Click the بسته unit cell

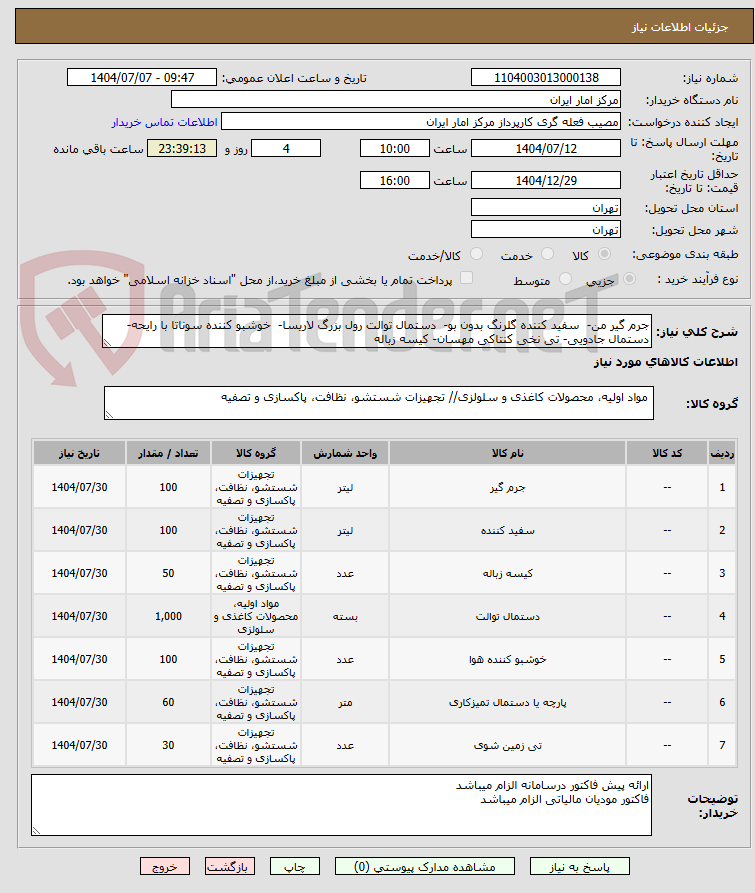coord(344,616)
